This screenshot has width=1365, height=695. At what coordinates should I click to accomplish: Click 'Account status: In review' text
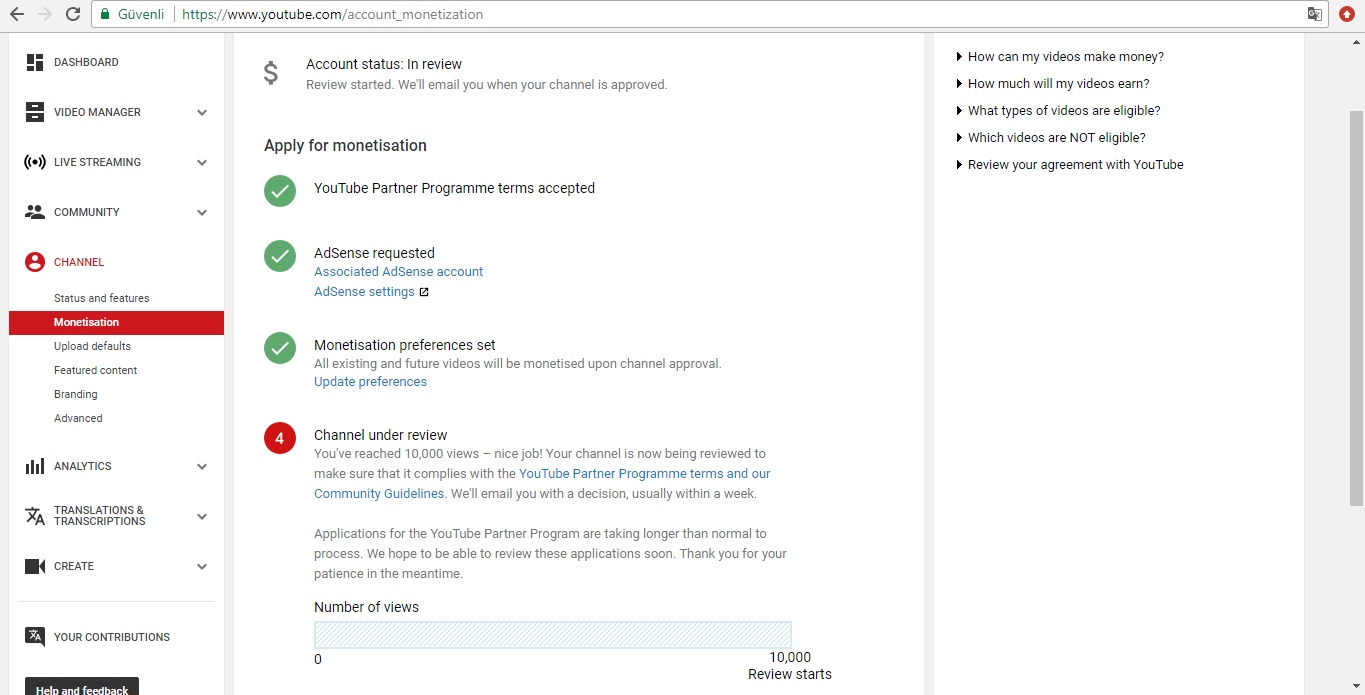pos(384,64)
